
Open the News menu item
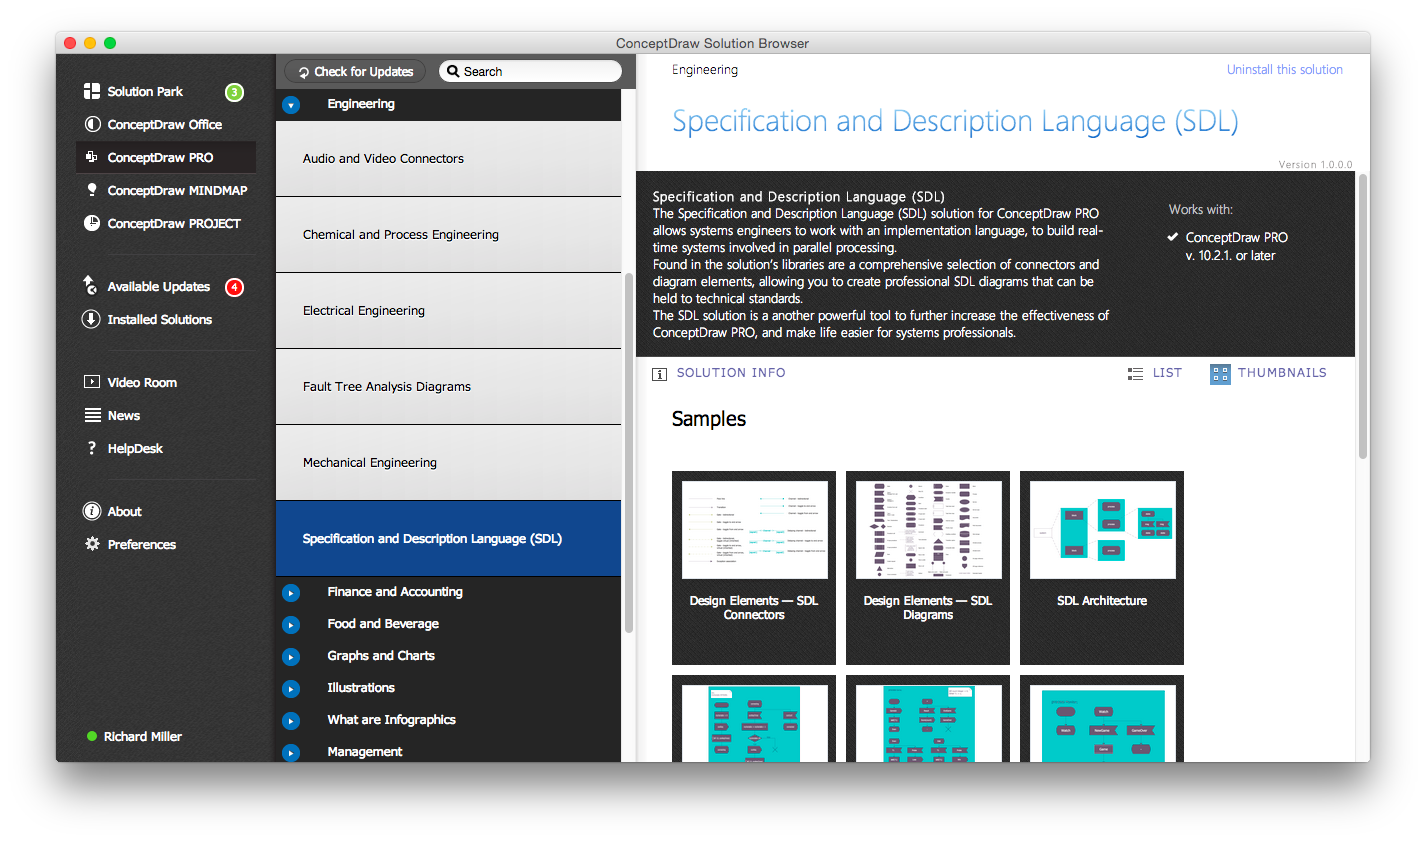[x=124, y=415]
